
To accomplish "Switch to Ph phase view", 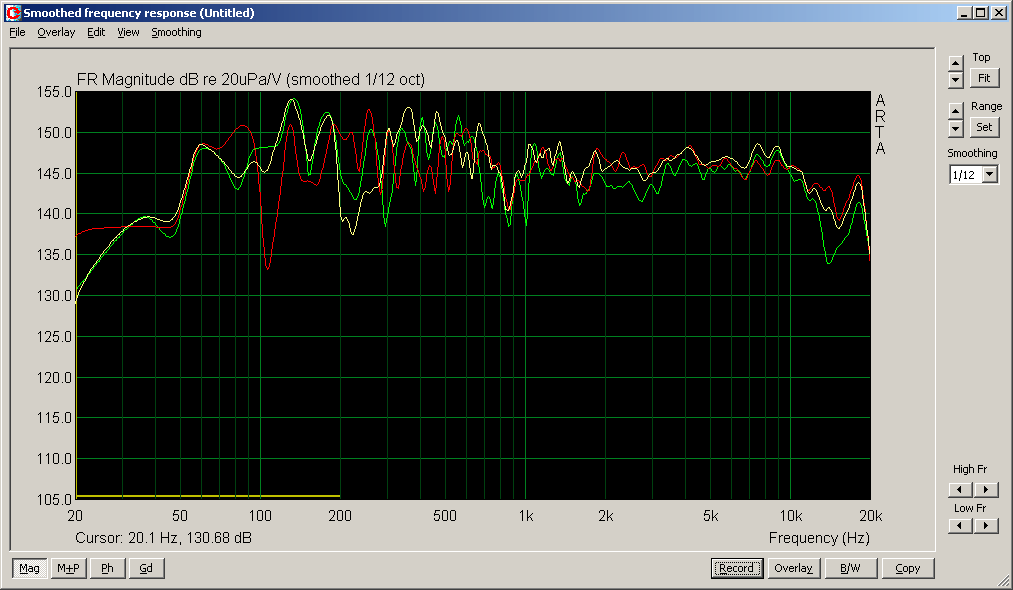I will 107,568.
